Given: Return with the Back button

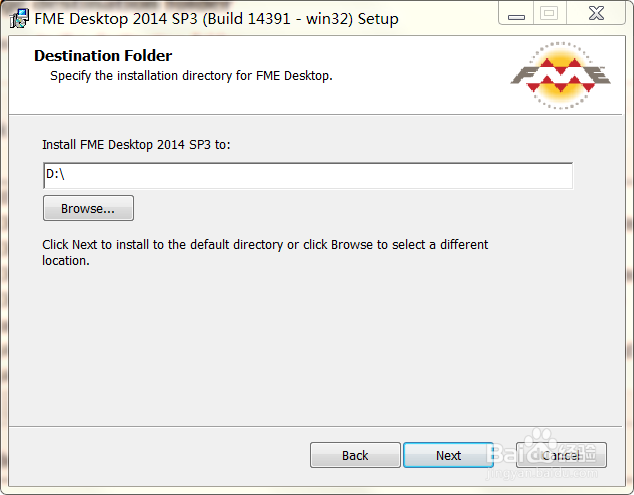Looking at the screenshot, I should point(355,455).
